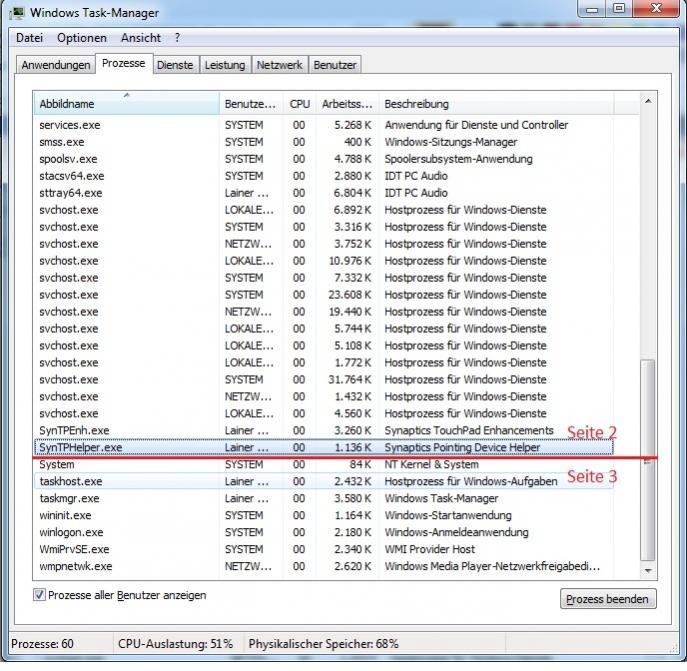The width and height of the screenshot is (687, 671).
Task: Click the CPU-Auslastung: 51% status entry
Action: click(x=175, y=644)
